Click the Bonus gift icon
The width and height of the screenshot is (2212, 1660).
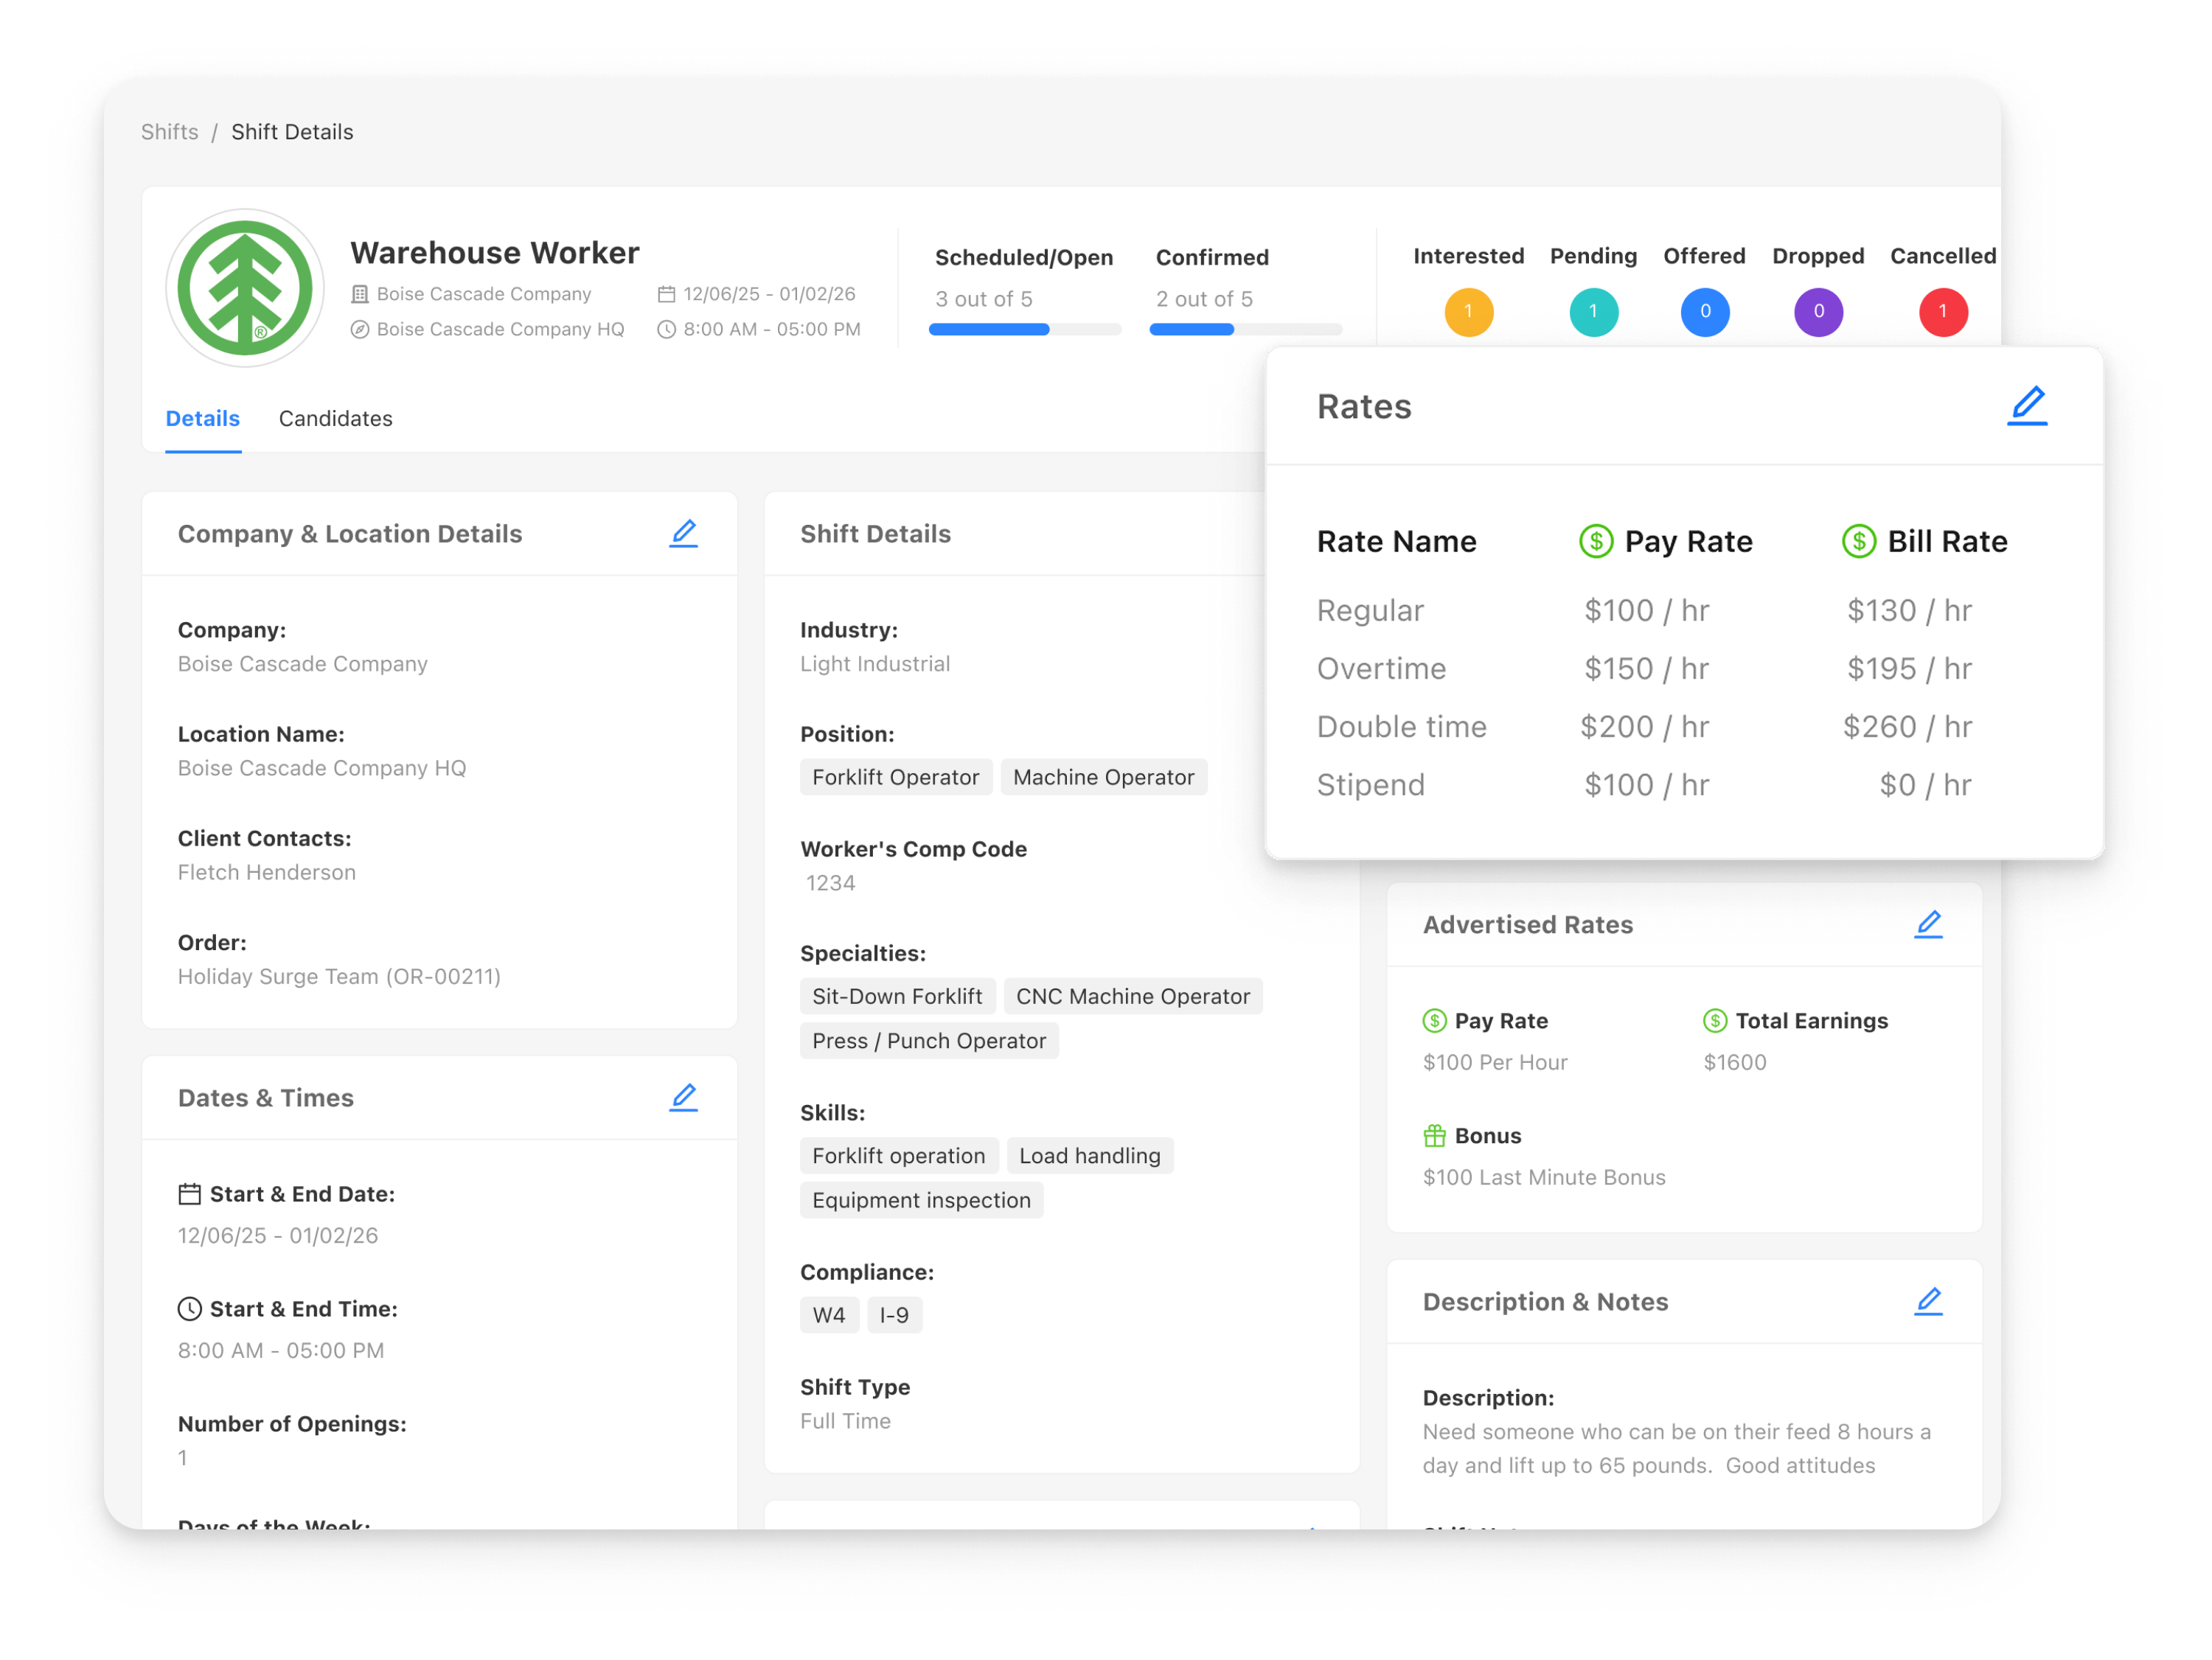tap(1434, 1135)
